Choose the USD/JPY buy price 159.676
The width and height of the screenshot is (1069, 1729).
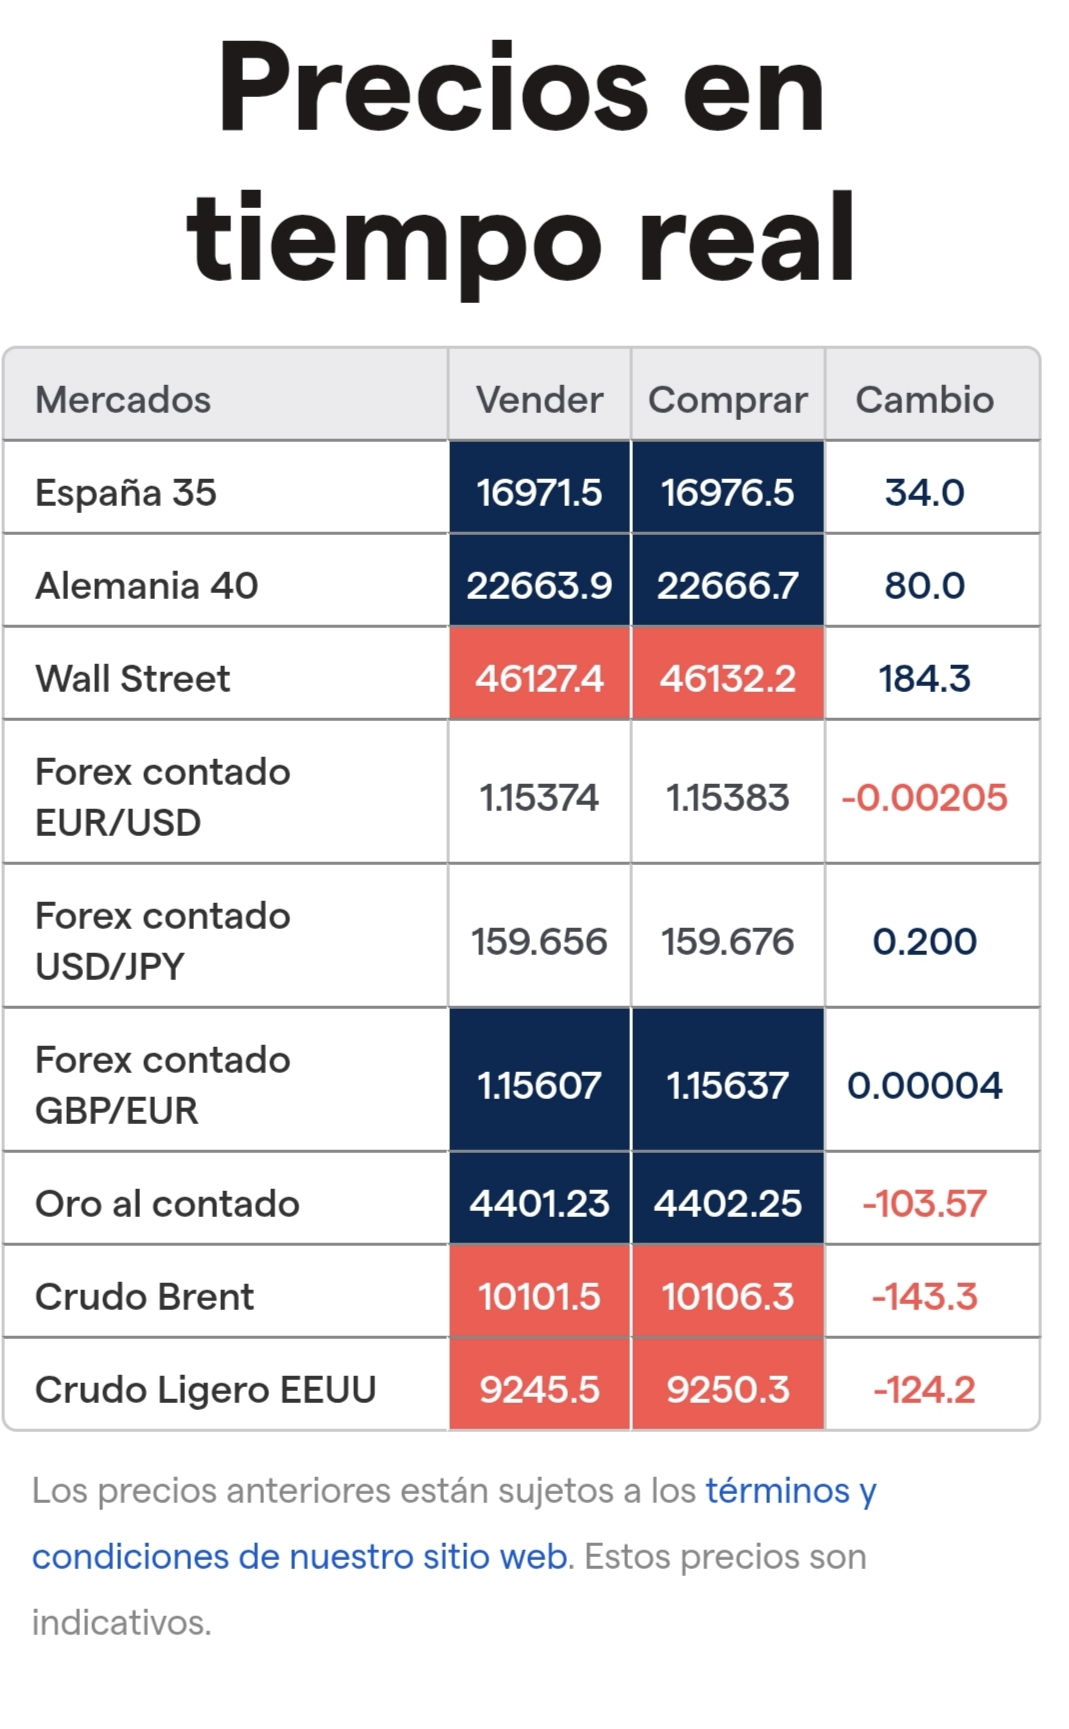727,941
